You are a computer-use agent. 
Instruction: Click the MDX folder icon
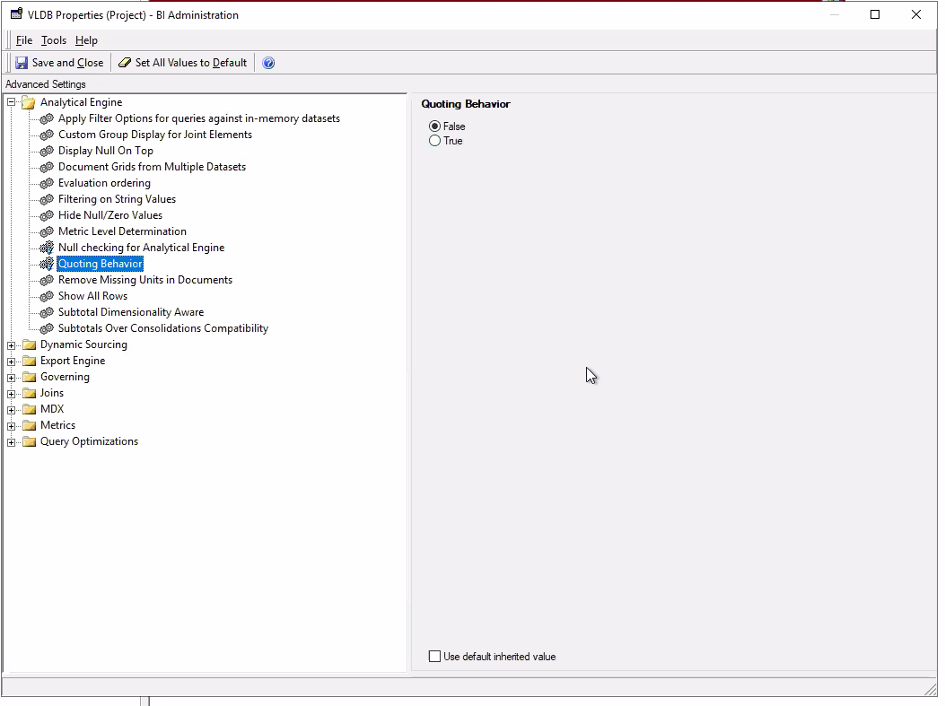tap(28, 409)
